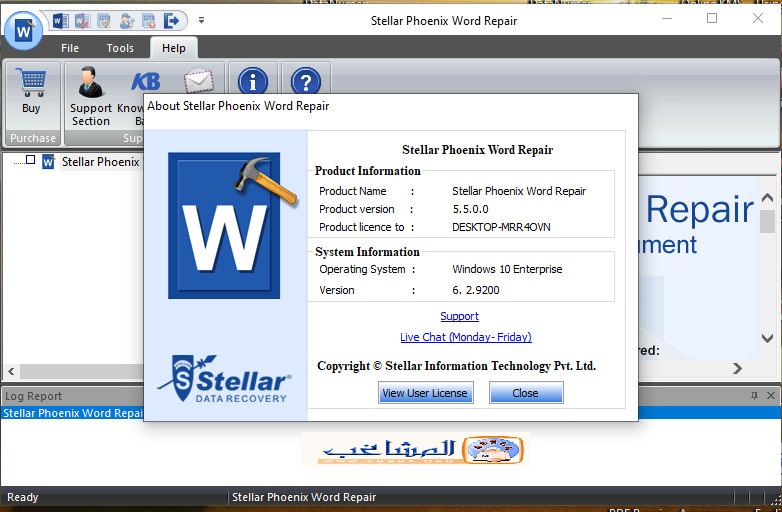Screen dimensions: 782x512
Task: Click the preview pane scroll down arrow
Action: [x=768, y=338]
